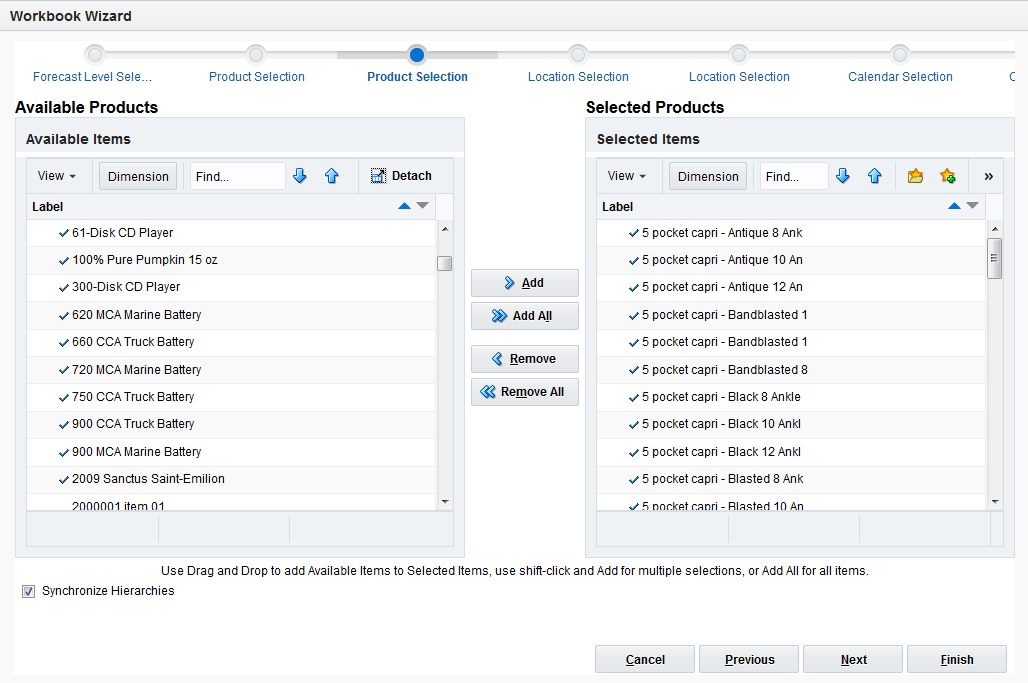This screenshot has width=1028, height=683.
Task: Select 5 pocket capri - Black 8 Ankle
Action: pyautogui.click(x=791, y=397)
